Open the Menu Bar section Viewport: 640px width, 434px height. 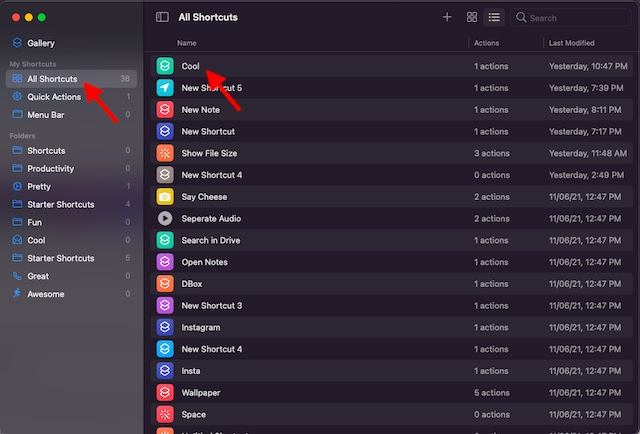tap(46, 115)
